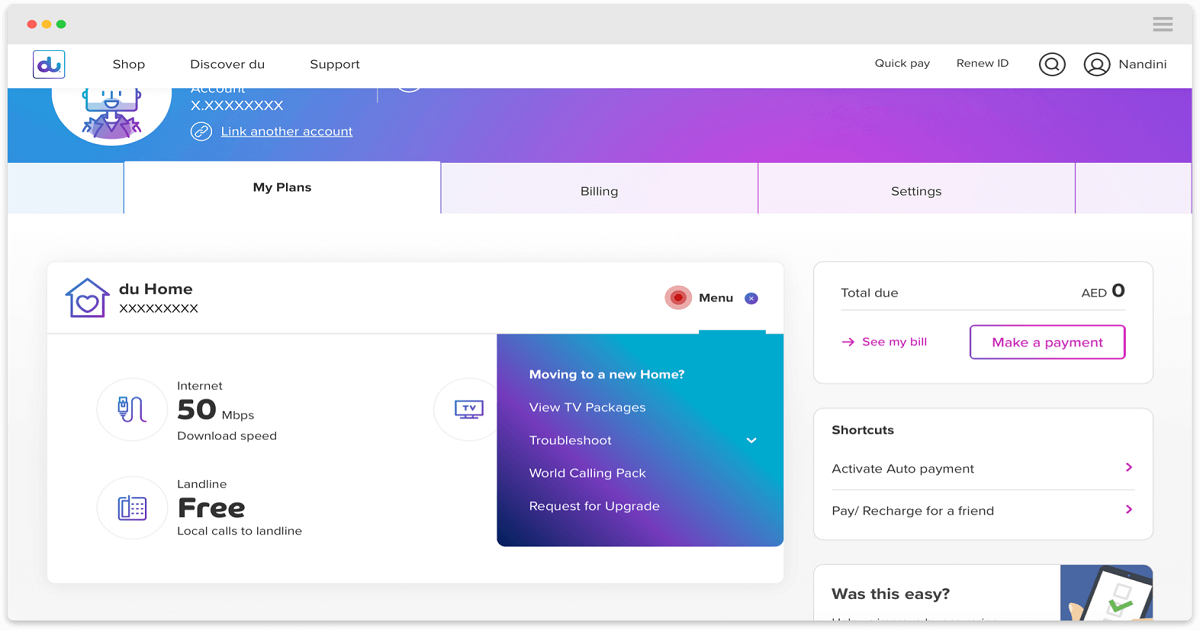Click the du Home title
This screenshot has height=630, width=1200.
pyautogui.click(x=155, y=289)
